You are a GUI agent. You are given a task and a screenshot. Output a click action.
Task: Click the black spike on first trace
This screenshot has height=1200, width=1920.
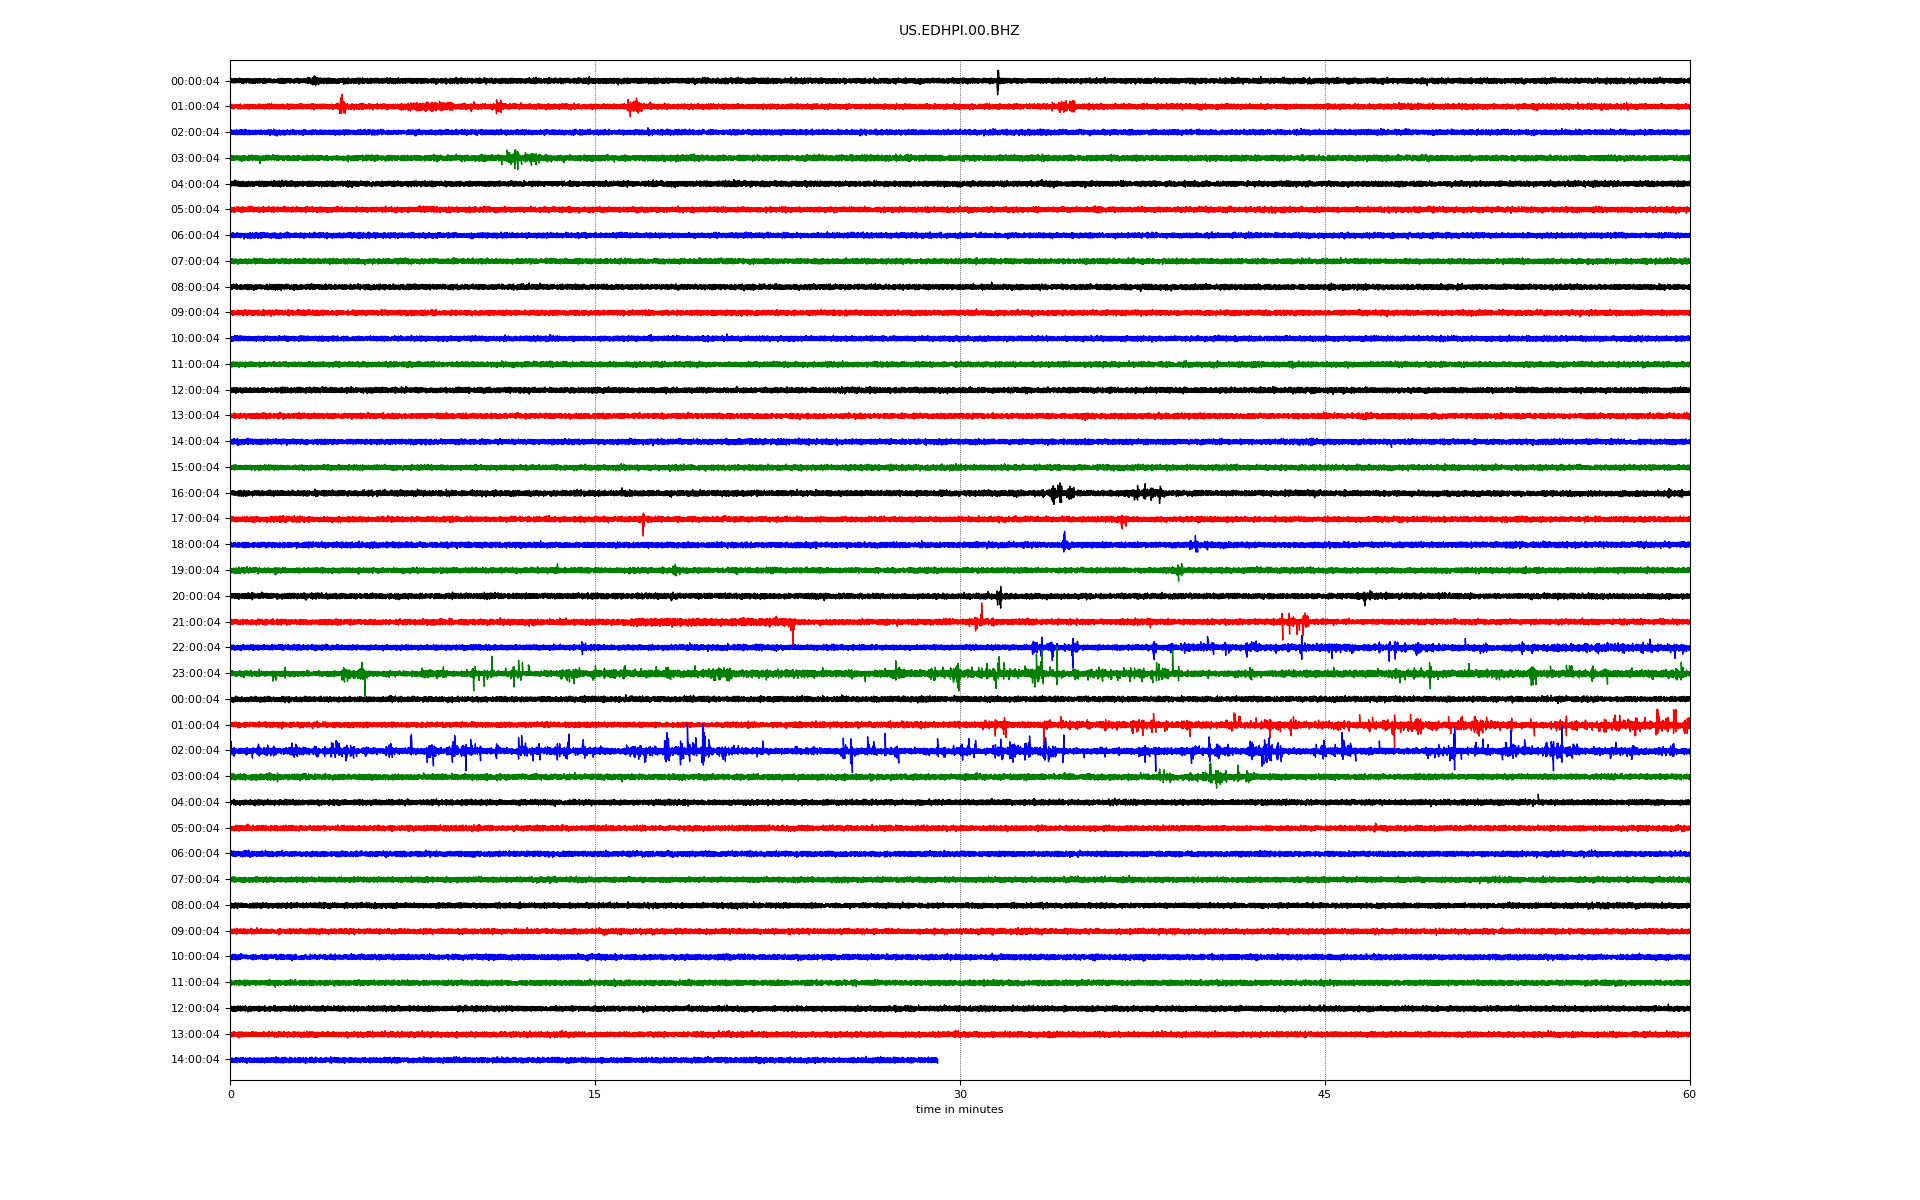[997, 82]
